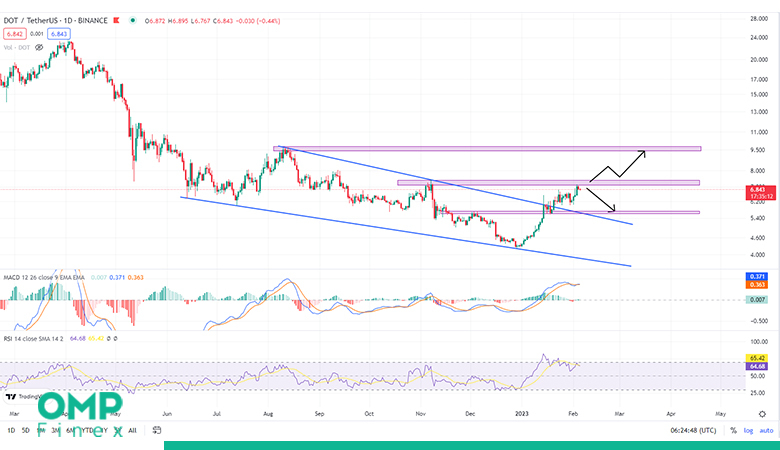The height and width of the screenshot is (450, 780).
Task: Click the 0.001 spread value
Action: point(36,34)
